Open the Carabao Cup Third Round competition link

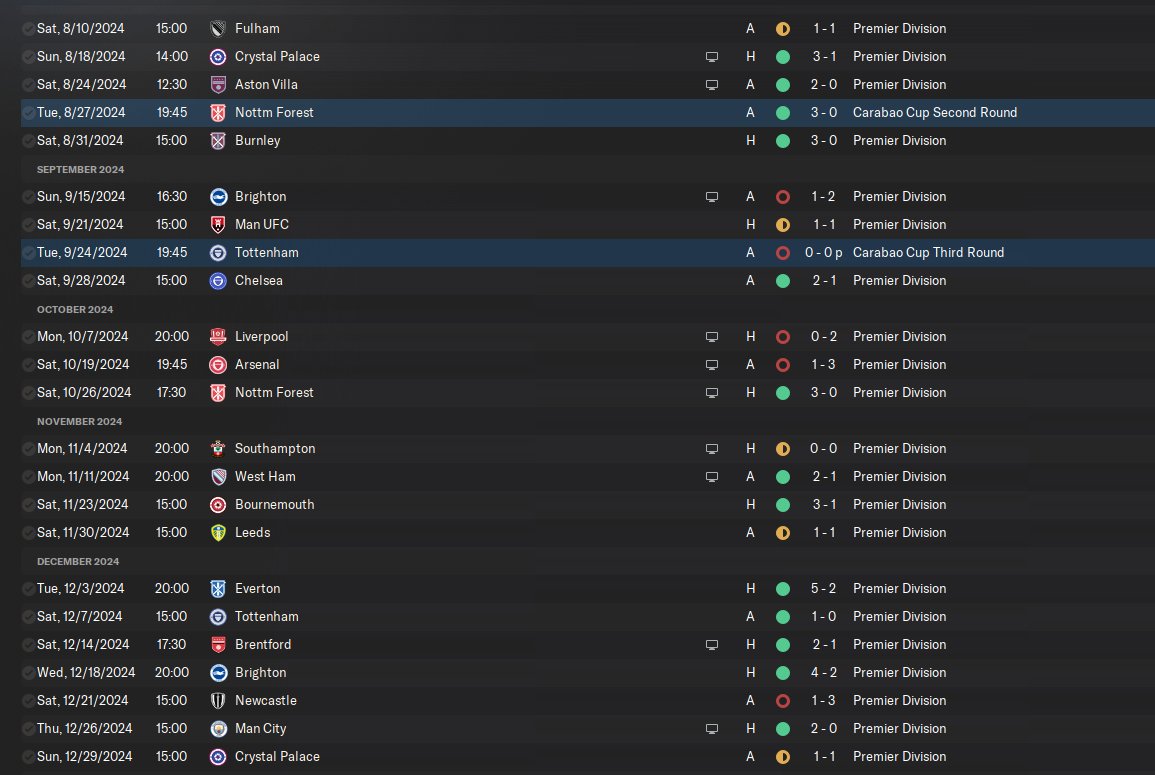pos(928,253)
